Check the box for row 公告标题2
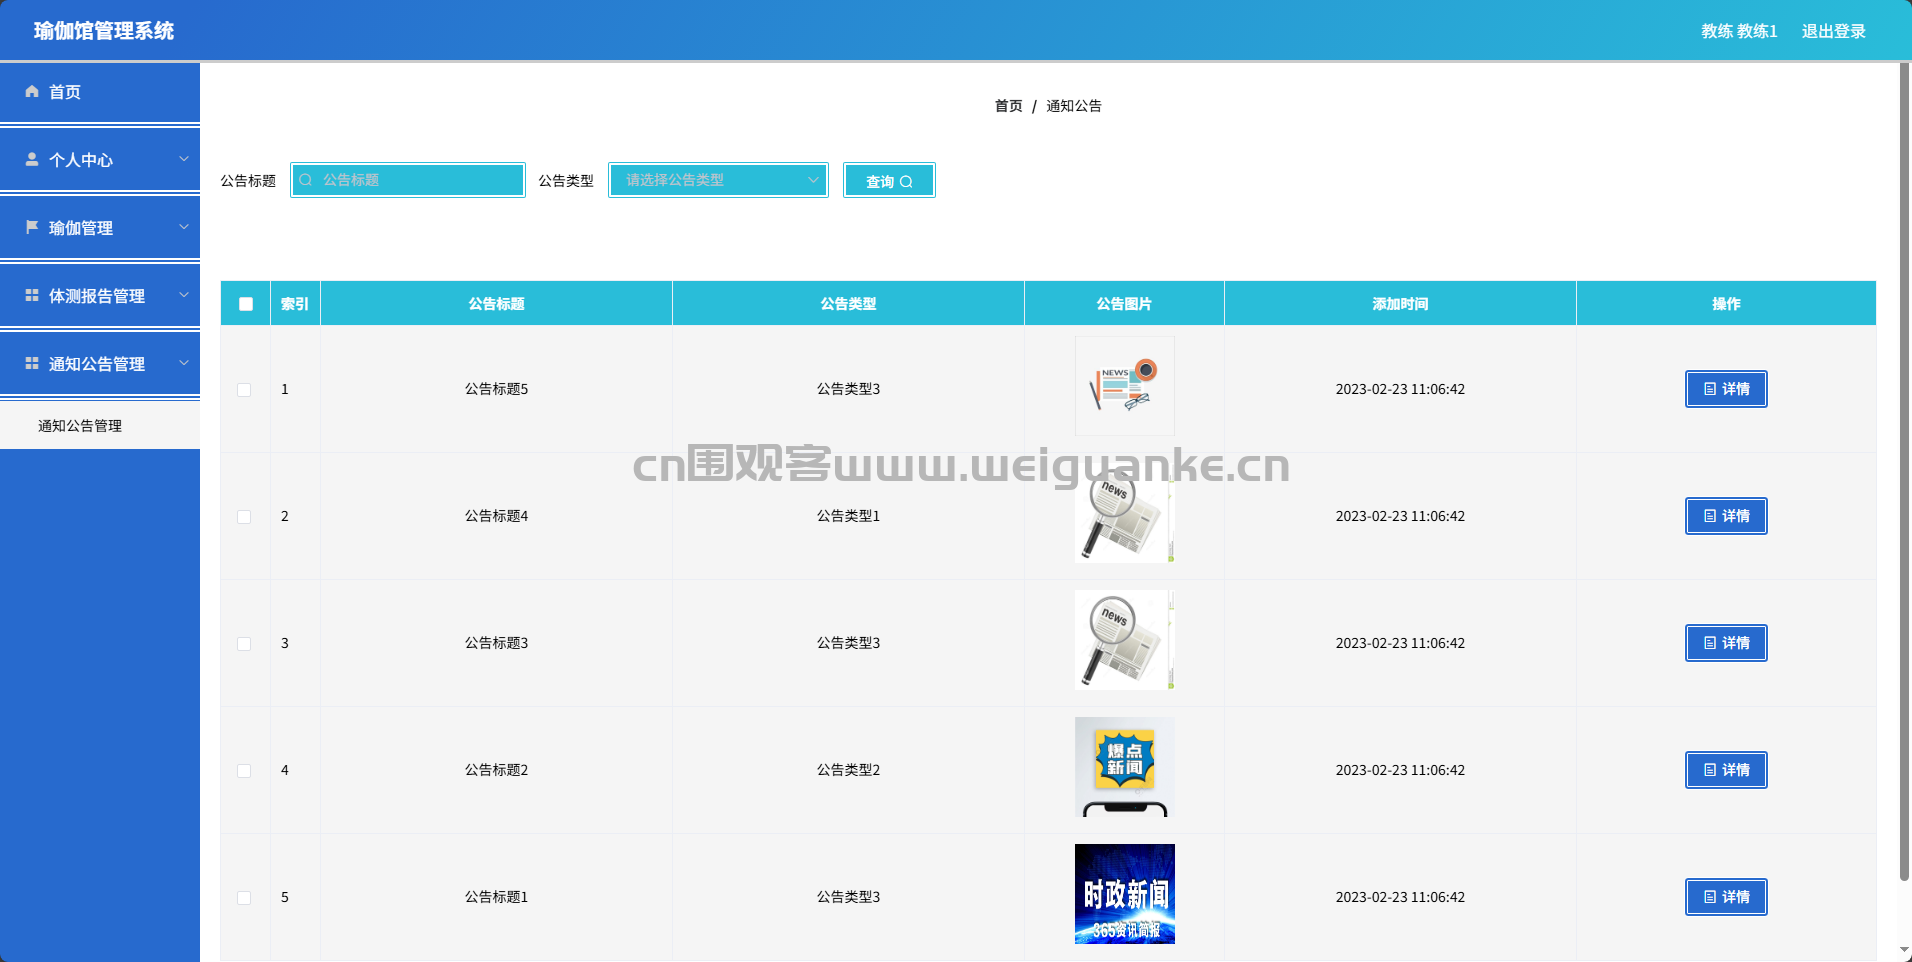The image size is (1912, 962). (244, 771)
